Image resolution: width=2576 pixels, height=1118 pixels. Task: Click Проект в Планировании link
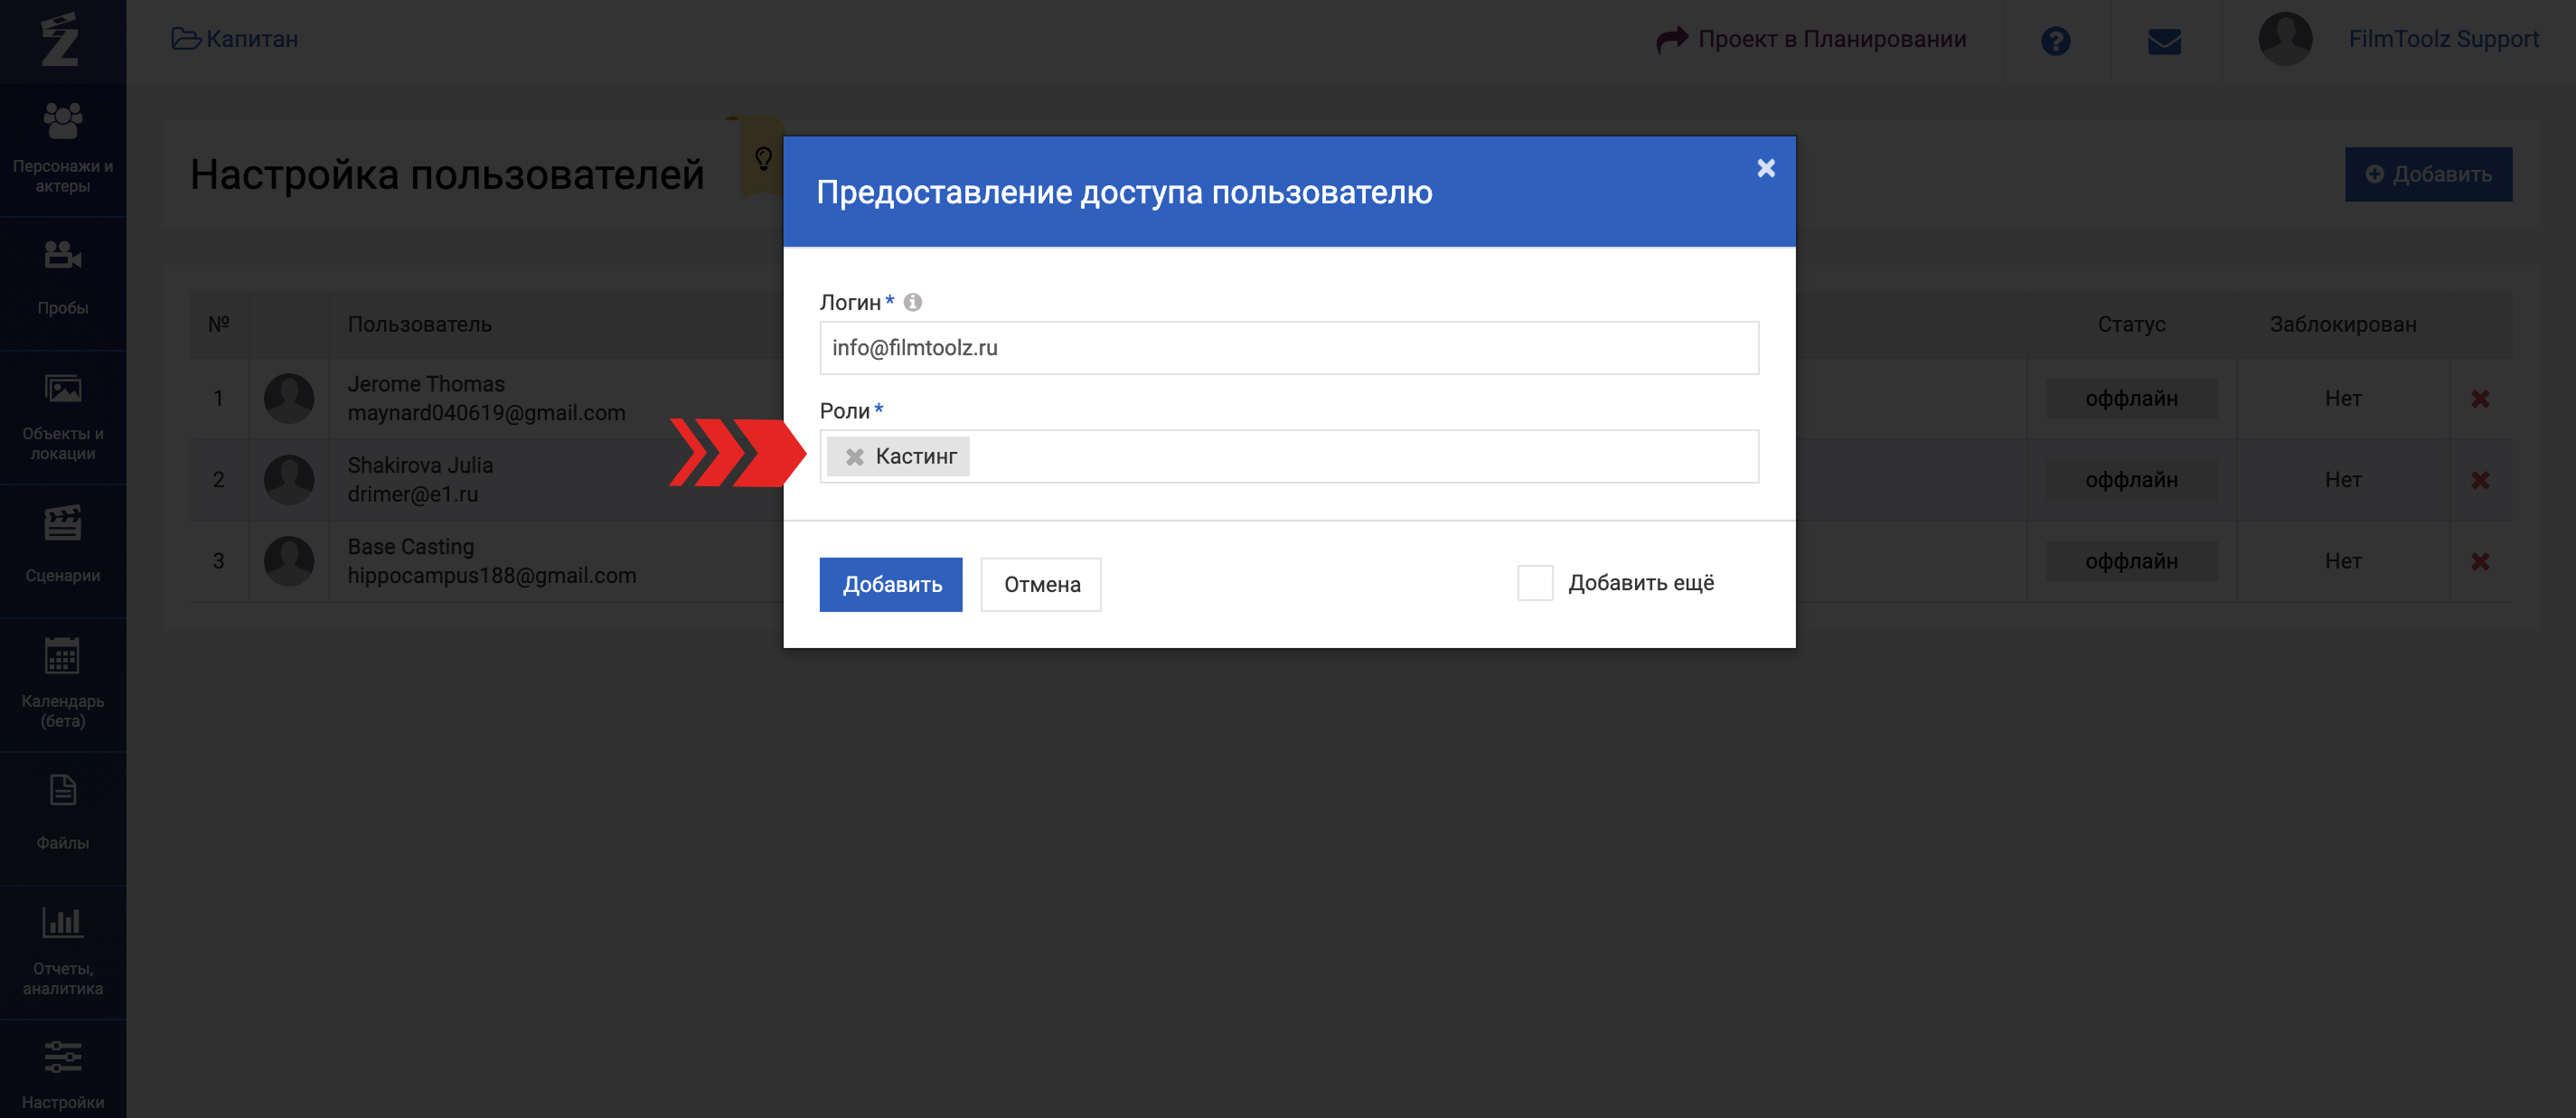1811,39
